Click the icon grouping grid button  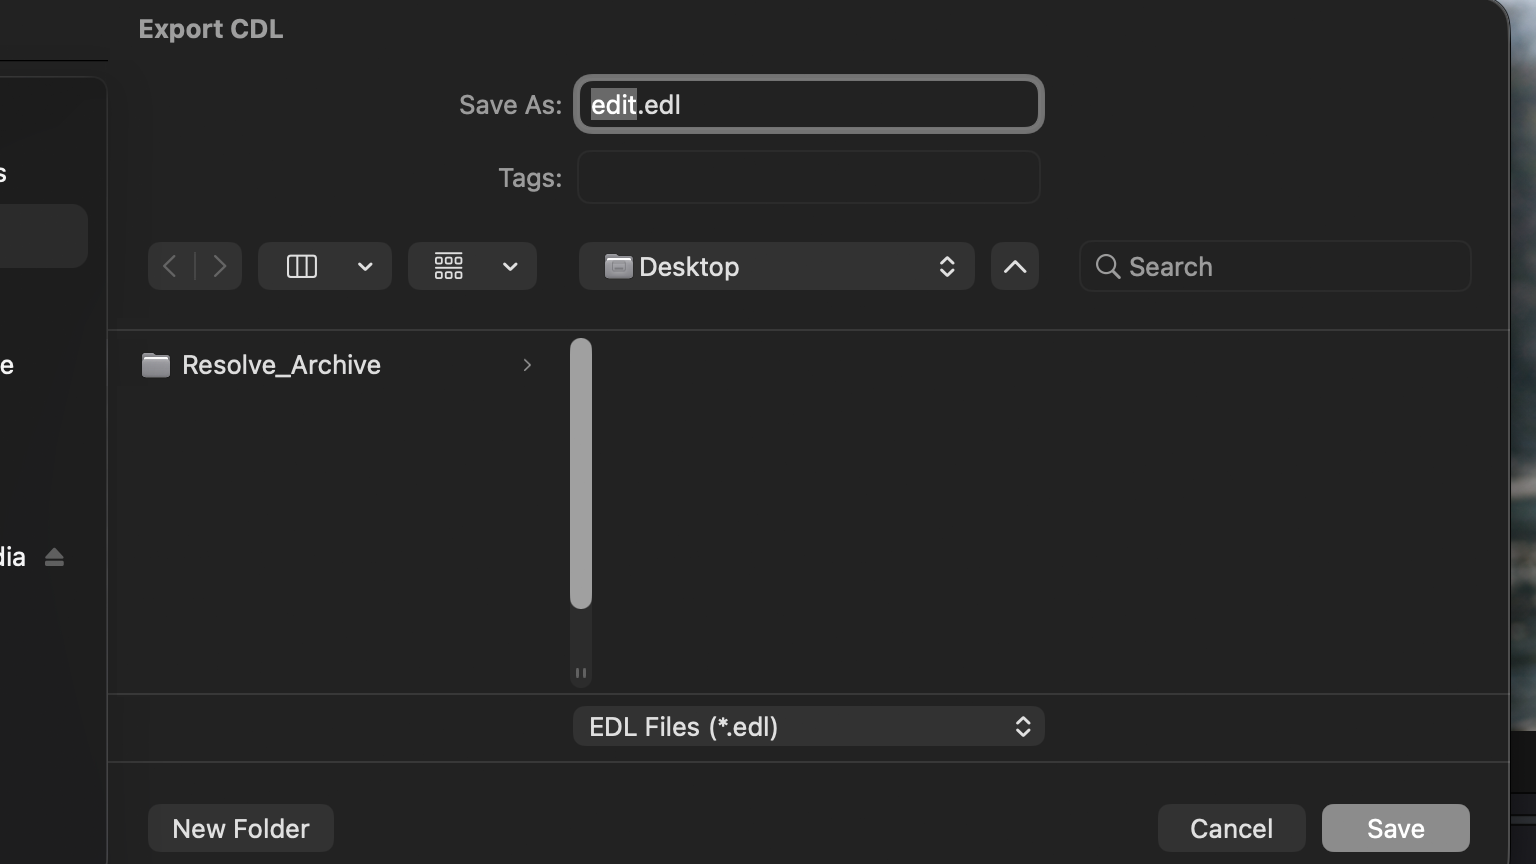pyautogui.click(x=448, y=266)
